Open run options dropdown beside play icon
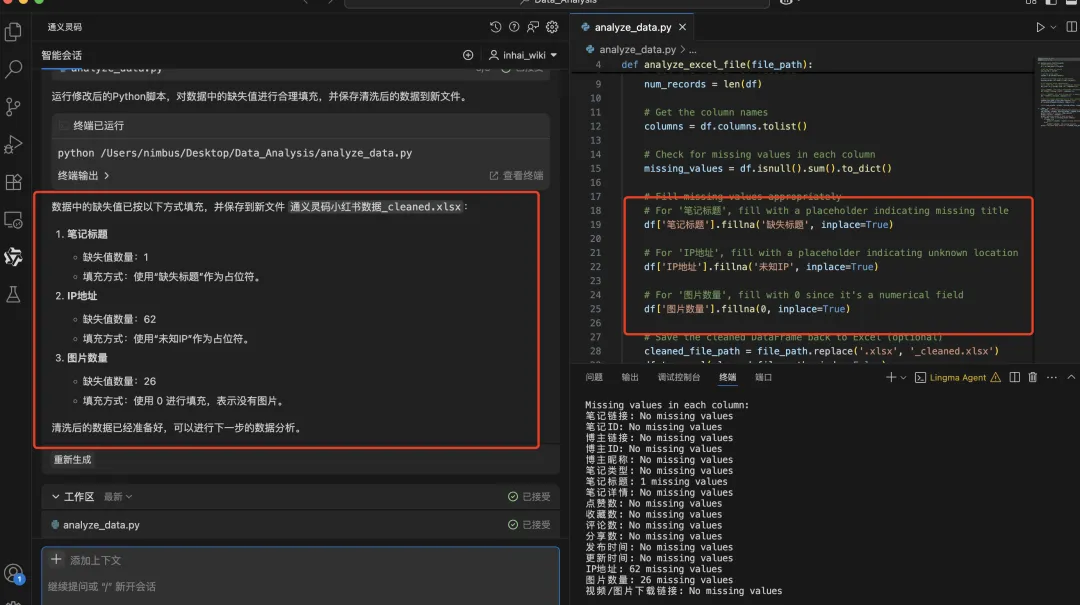 click(1053, 28)
